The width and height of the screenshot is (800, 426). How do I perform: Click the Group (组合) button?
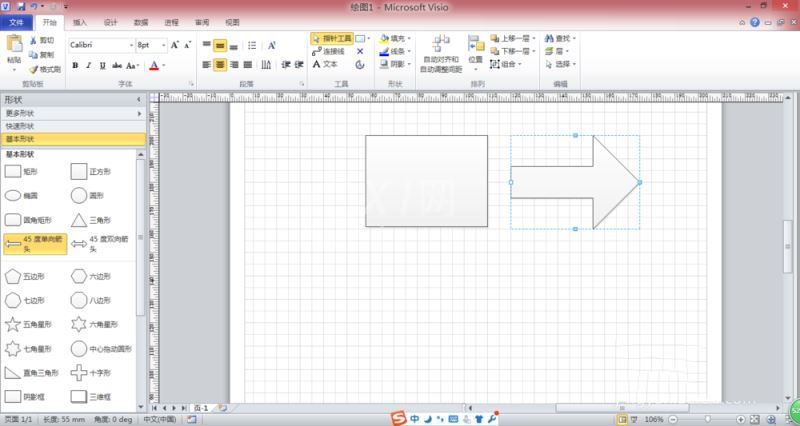(x=506, y=64)
